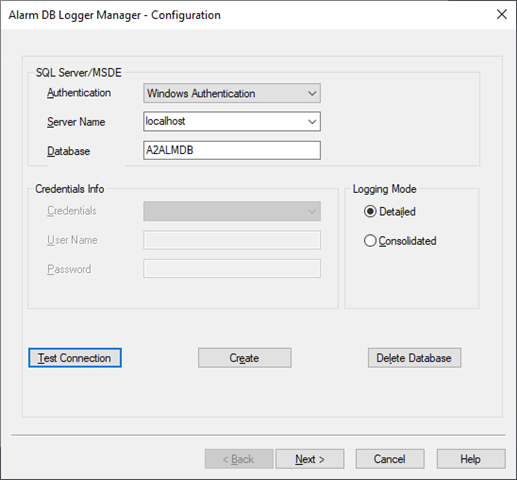Click the User Name field

[x=232, y=240]
